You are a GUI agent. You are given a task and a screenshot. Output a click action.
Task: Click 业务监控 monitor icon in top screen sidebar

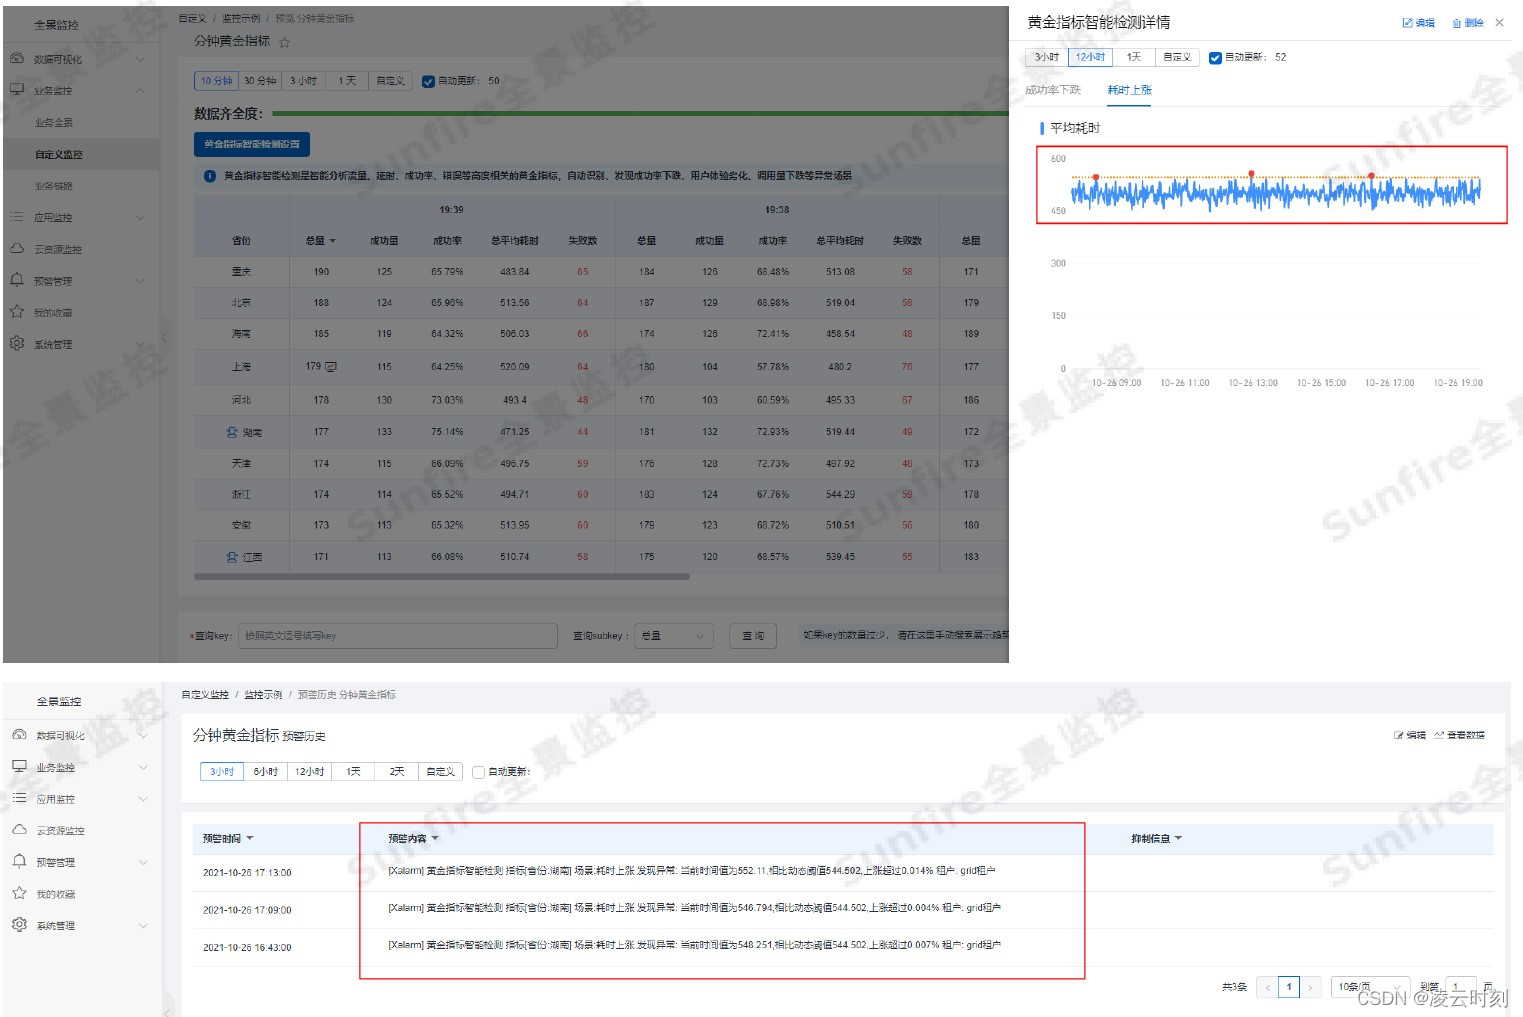[17, 89]
